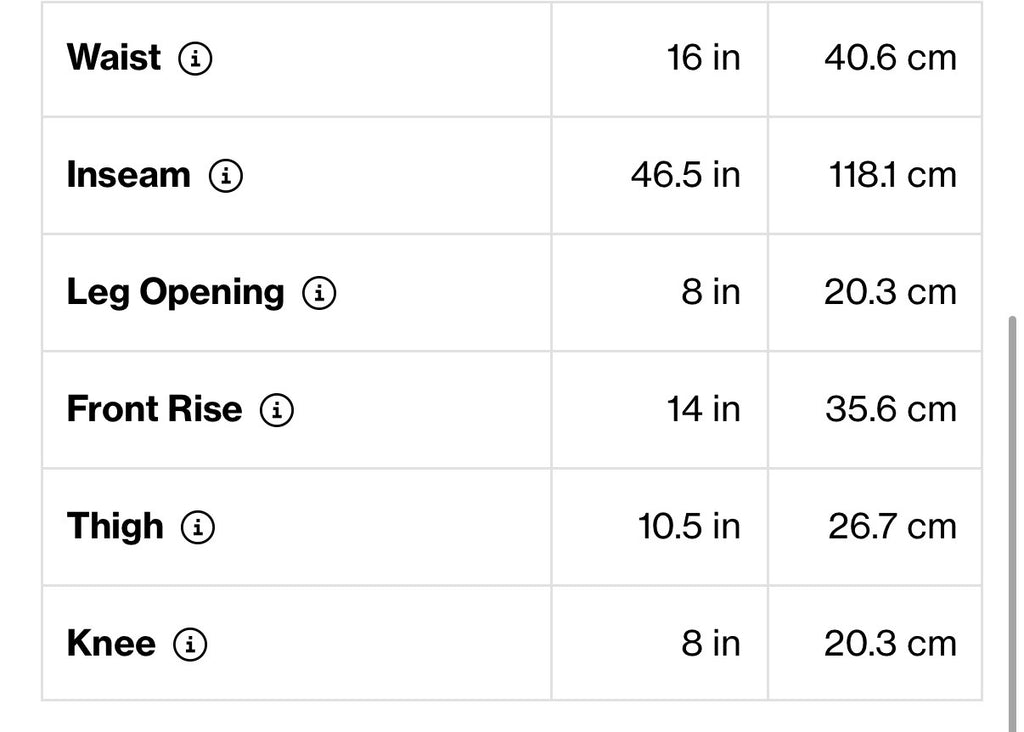Click the 26.7 cm thigh value
The width and height of the screenshot is (1024, 732).
tap(892, 526)
